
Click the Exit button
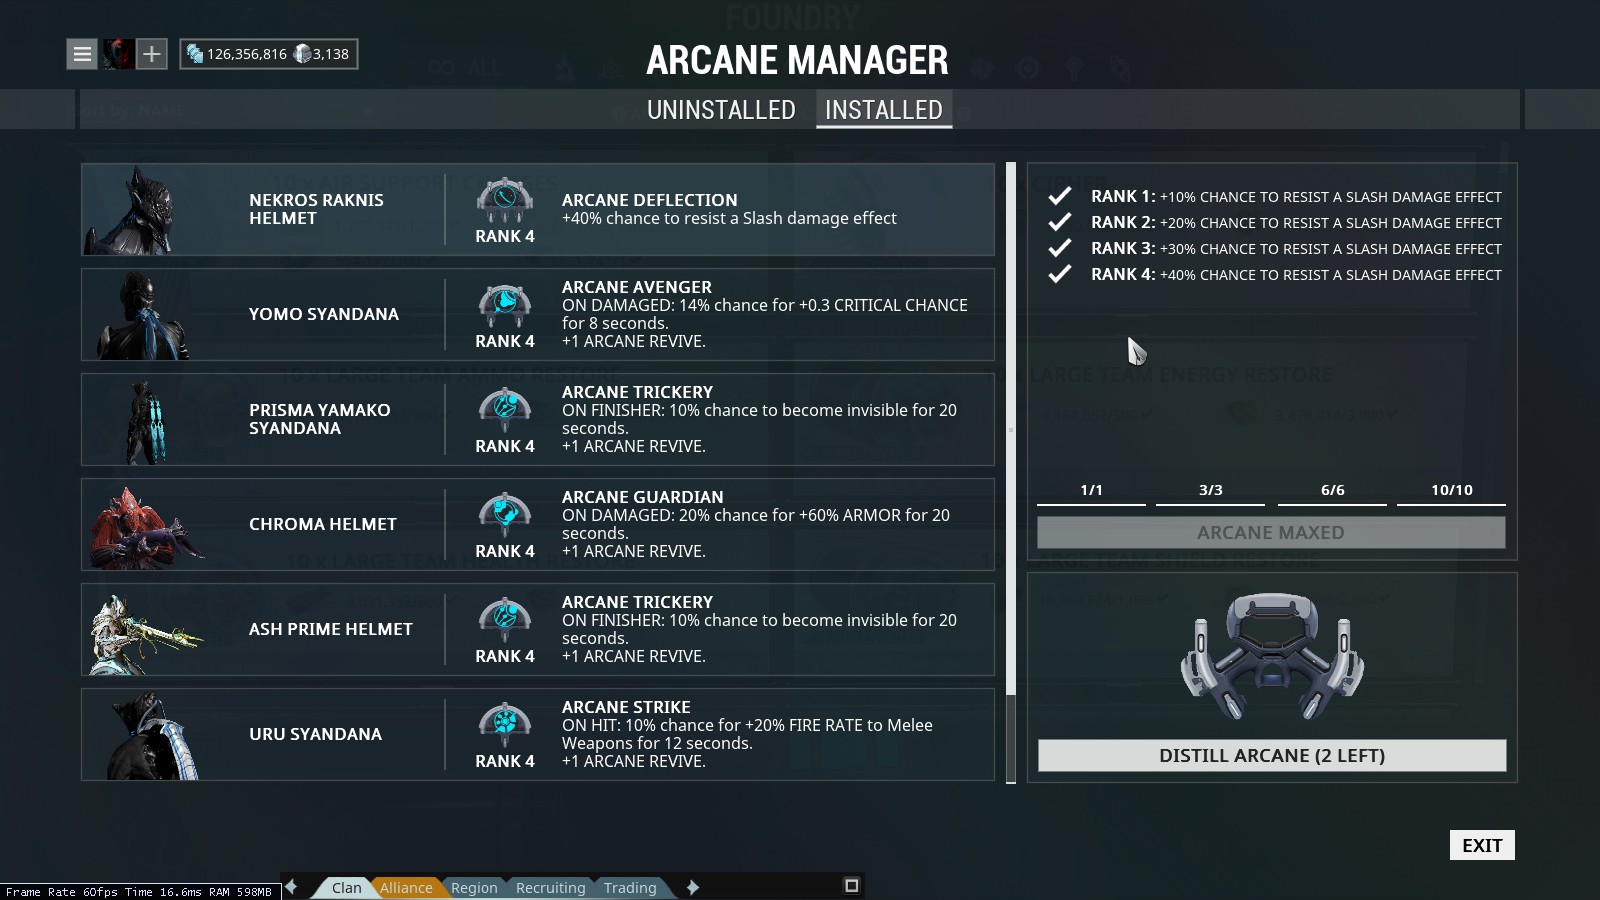pos(1482,845)
